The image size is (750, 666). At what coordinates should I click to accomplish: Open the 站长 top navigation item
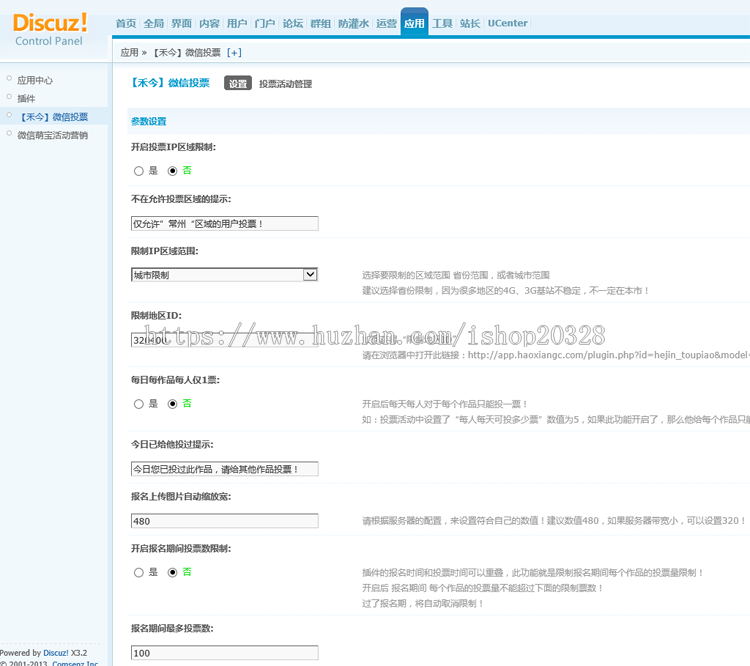[x=470, y=23]
